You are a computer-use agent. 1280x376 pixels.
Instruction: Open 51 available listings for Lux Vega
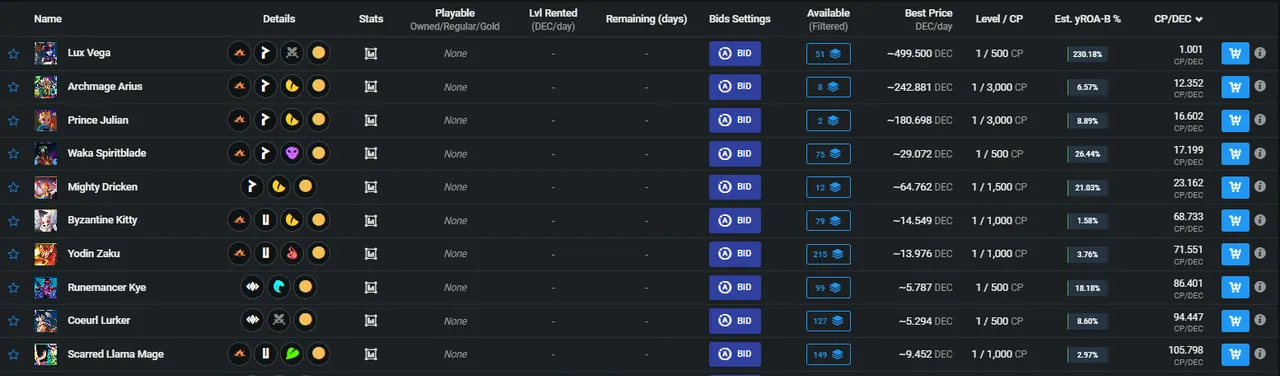(829, 54)
